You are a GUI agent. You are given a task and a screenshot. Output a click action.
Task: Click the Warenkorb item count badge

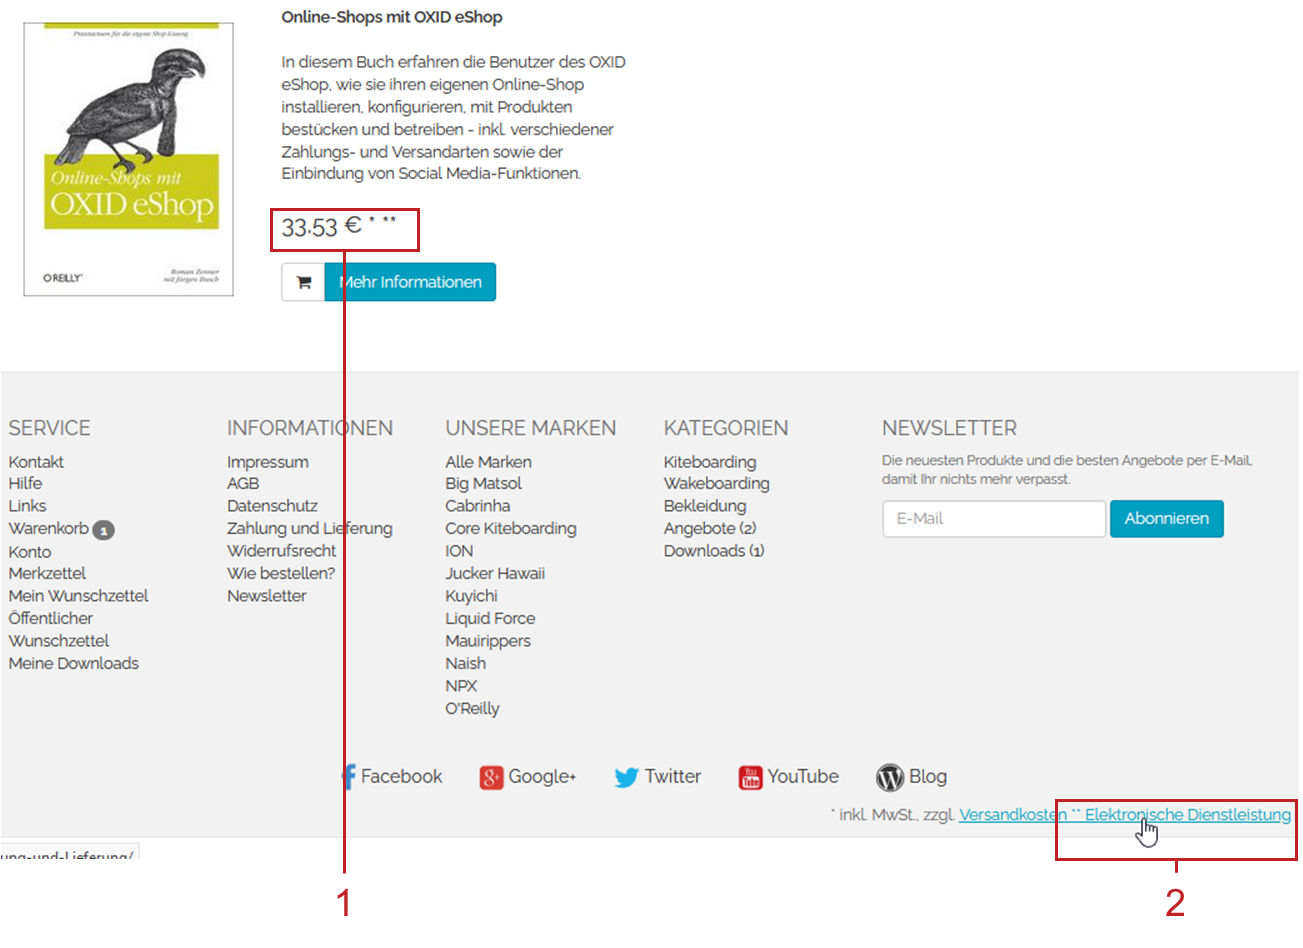(x=104, y=530)
